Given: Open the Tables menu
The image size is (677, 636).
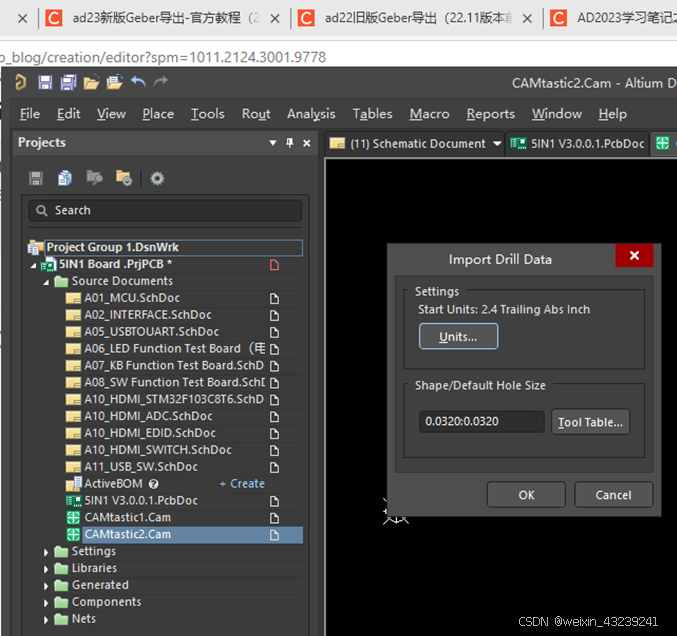Looking at the screenshot, I should pos(373,114).
